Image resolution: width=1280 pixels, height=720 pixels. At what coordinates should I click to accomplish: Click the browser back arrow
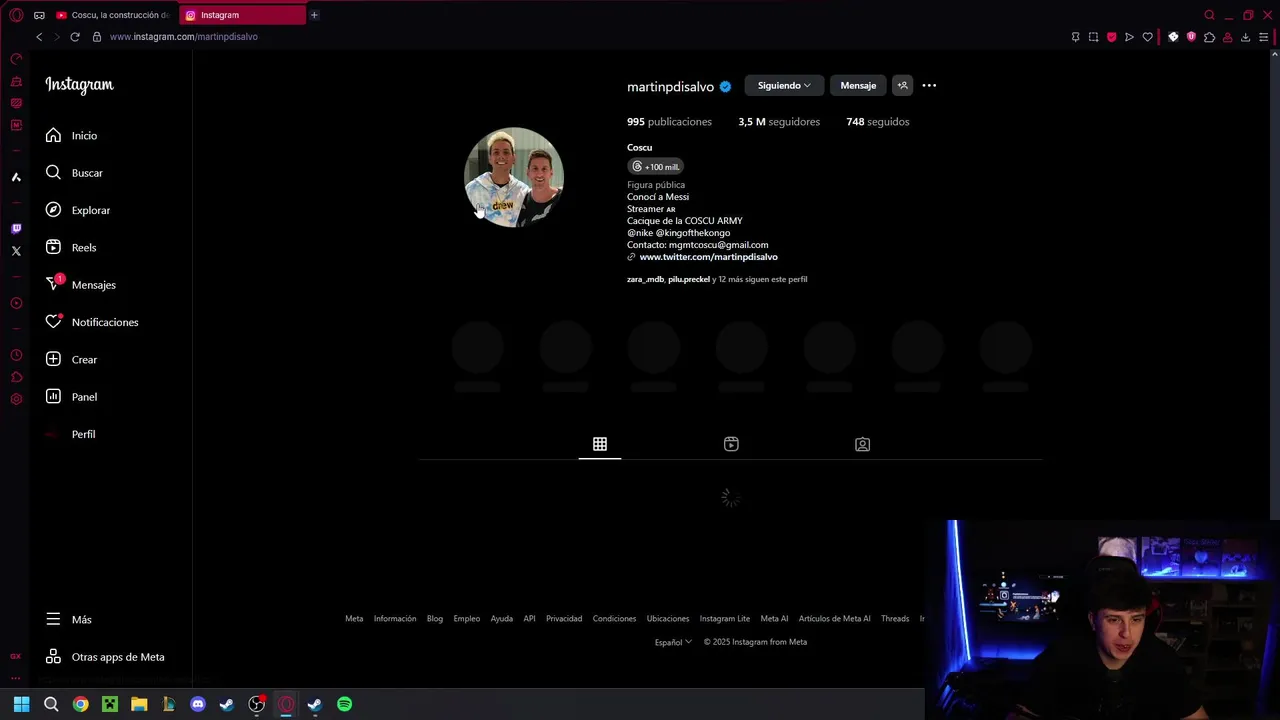39,37
